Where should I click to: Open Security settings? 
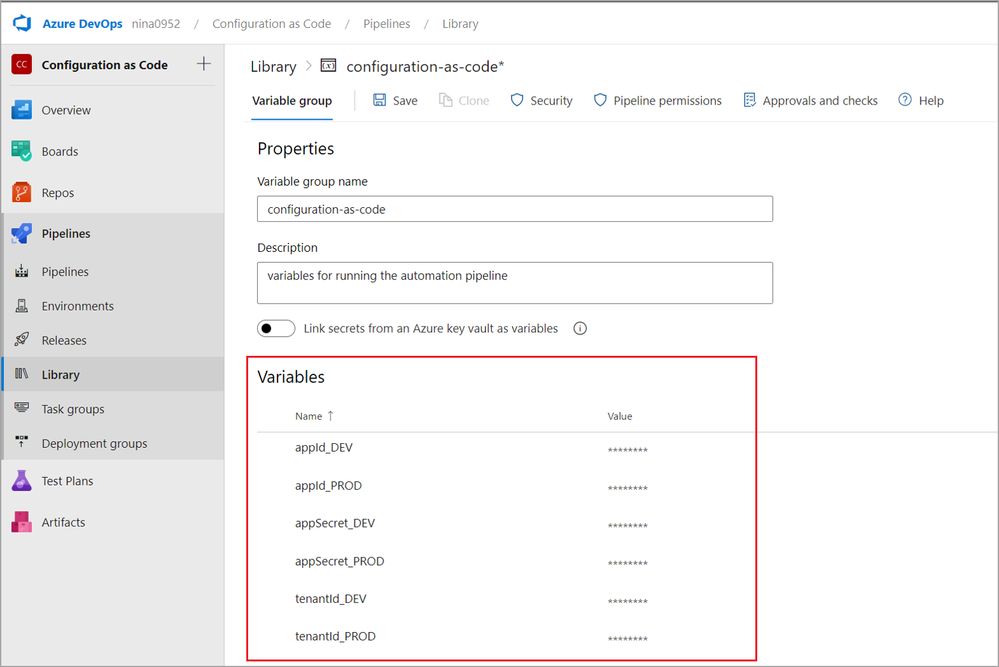[542, 100]
